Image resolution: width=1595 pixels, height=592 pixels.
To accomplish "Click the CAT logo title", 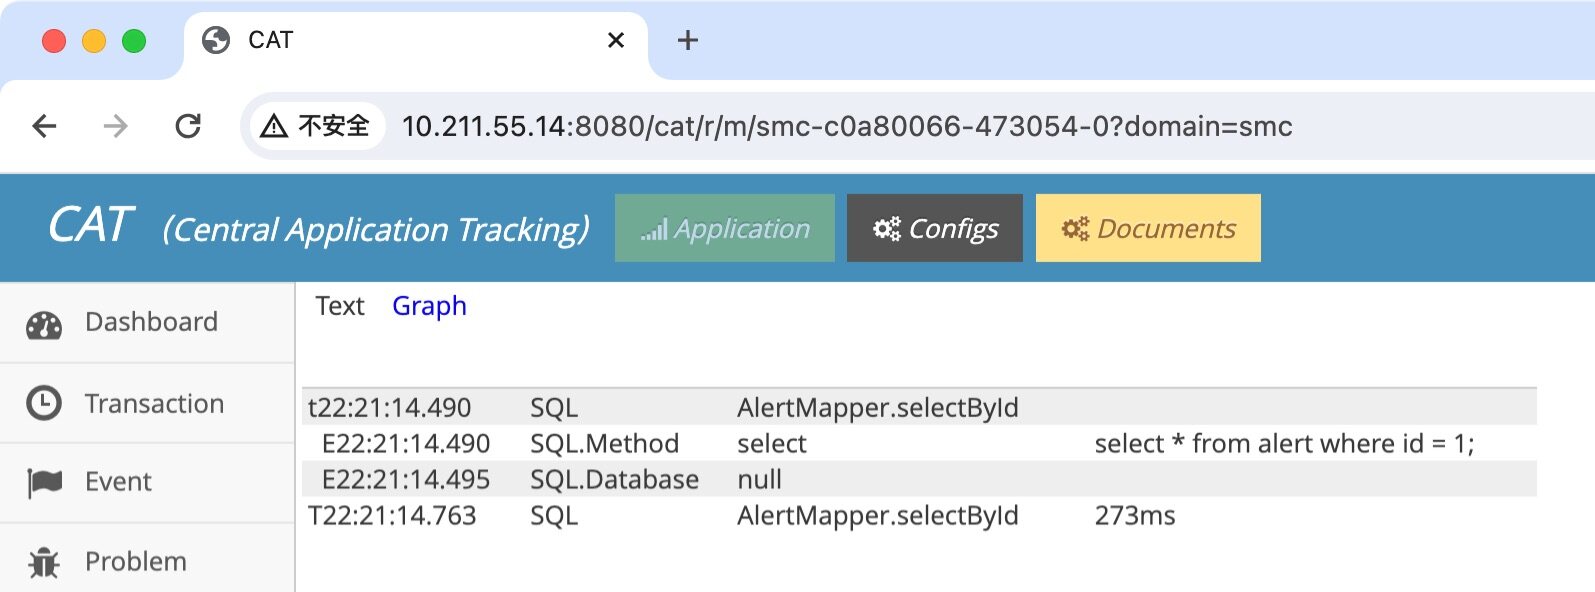I will coord(90,225).
